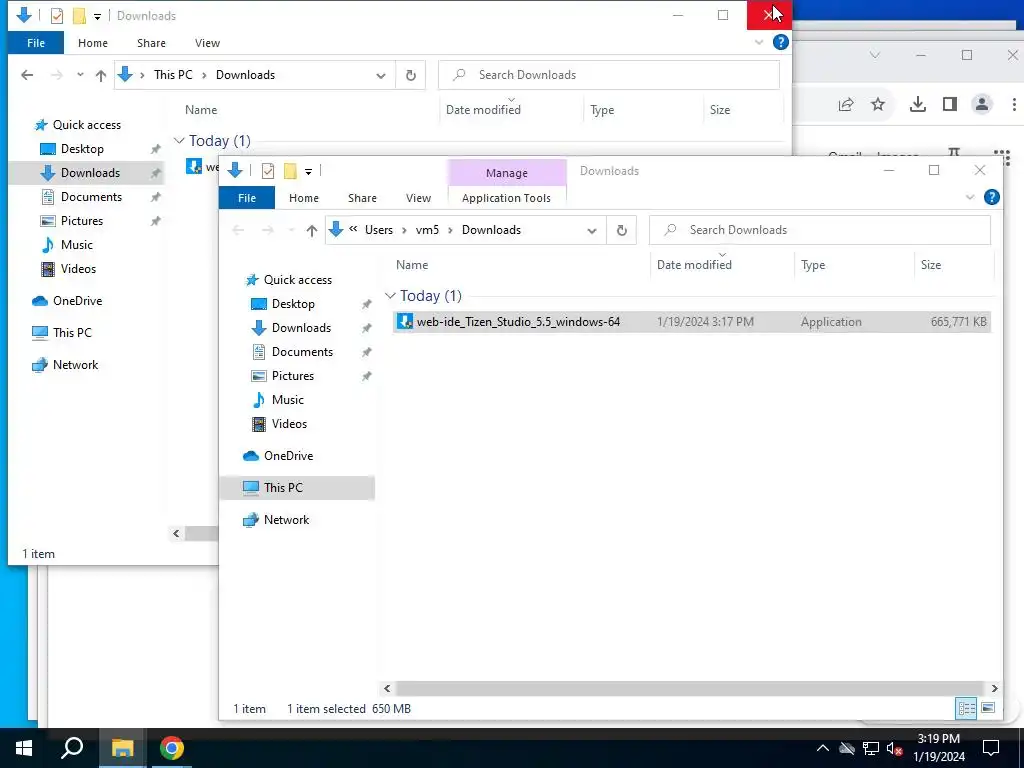
Task: Open Help icon in back window ribbon
Action: pyautogui.click(x=780, y=42)
